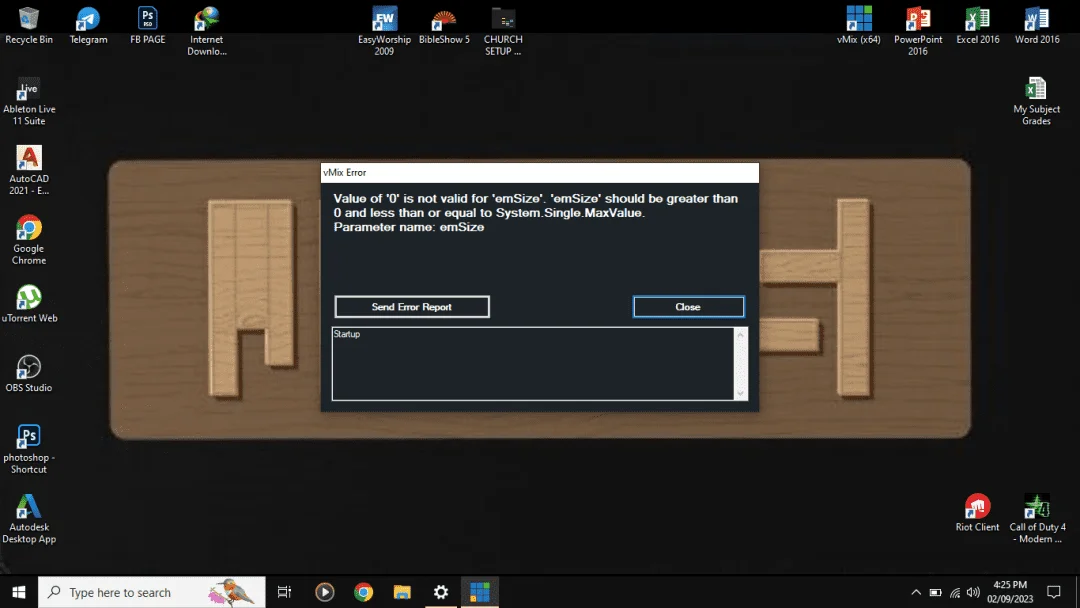Click the error log scrollbar down arrow
This screenshot has height=608, width=1080.
(740, 393)
